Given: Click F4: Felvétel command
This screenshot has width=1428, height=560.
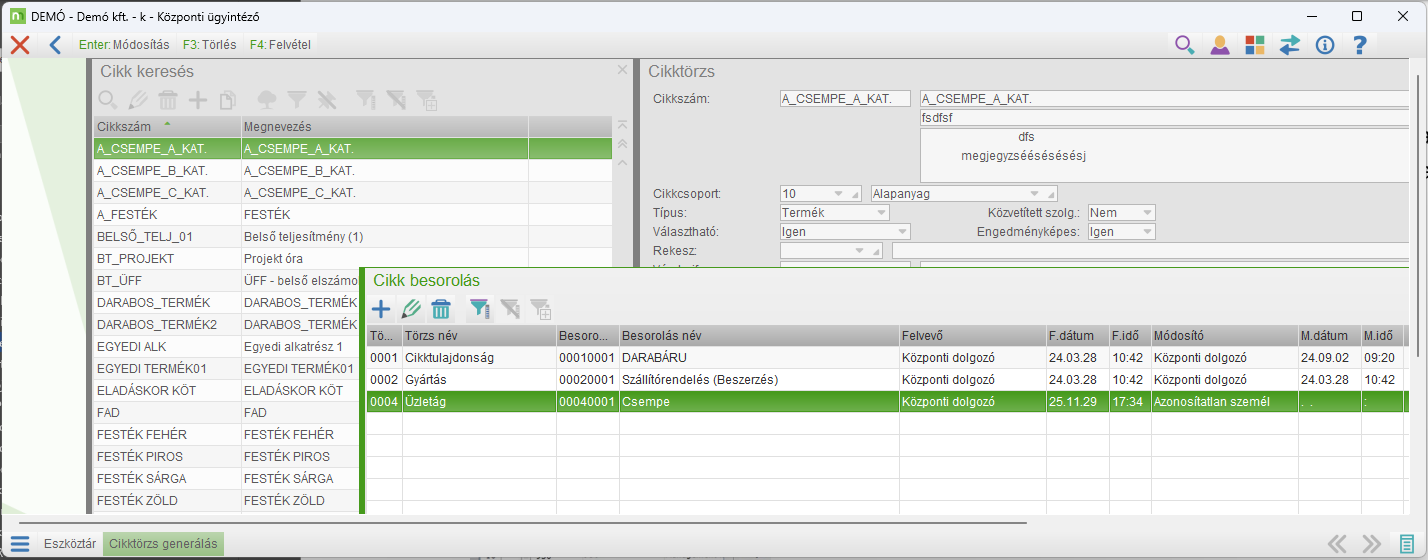Looking at the screenshot, I should [x=280, y=44].
